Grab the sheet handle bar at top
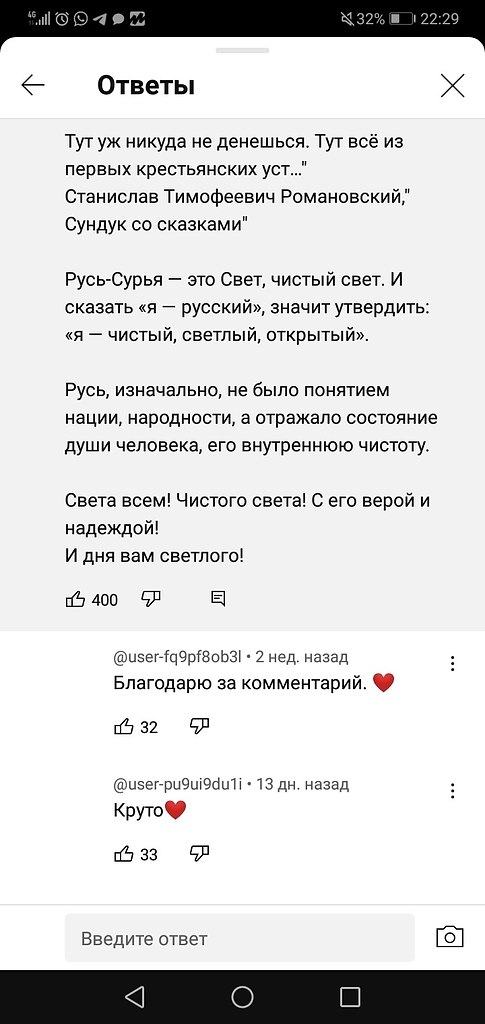The image size is (485, 1024). tap(242, 51)
